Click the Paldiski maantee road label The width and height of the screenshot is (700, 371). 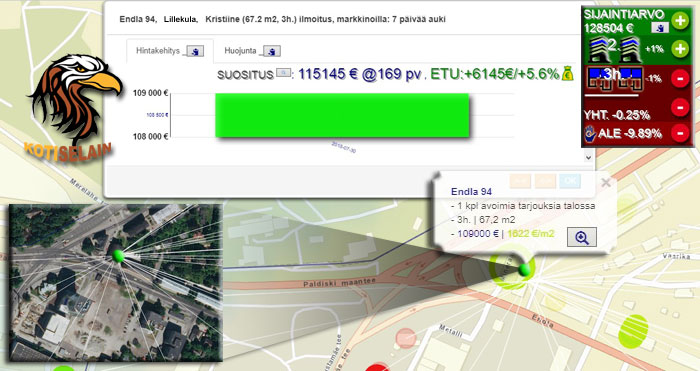[x=339, y=283]
